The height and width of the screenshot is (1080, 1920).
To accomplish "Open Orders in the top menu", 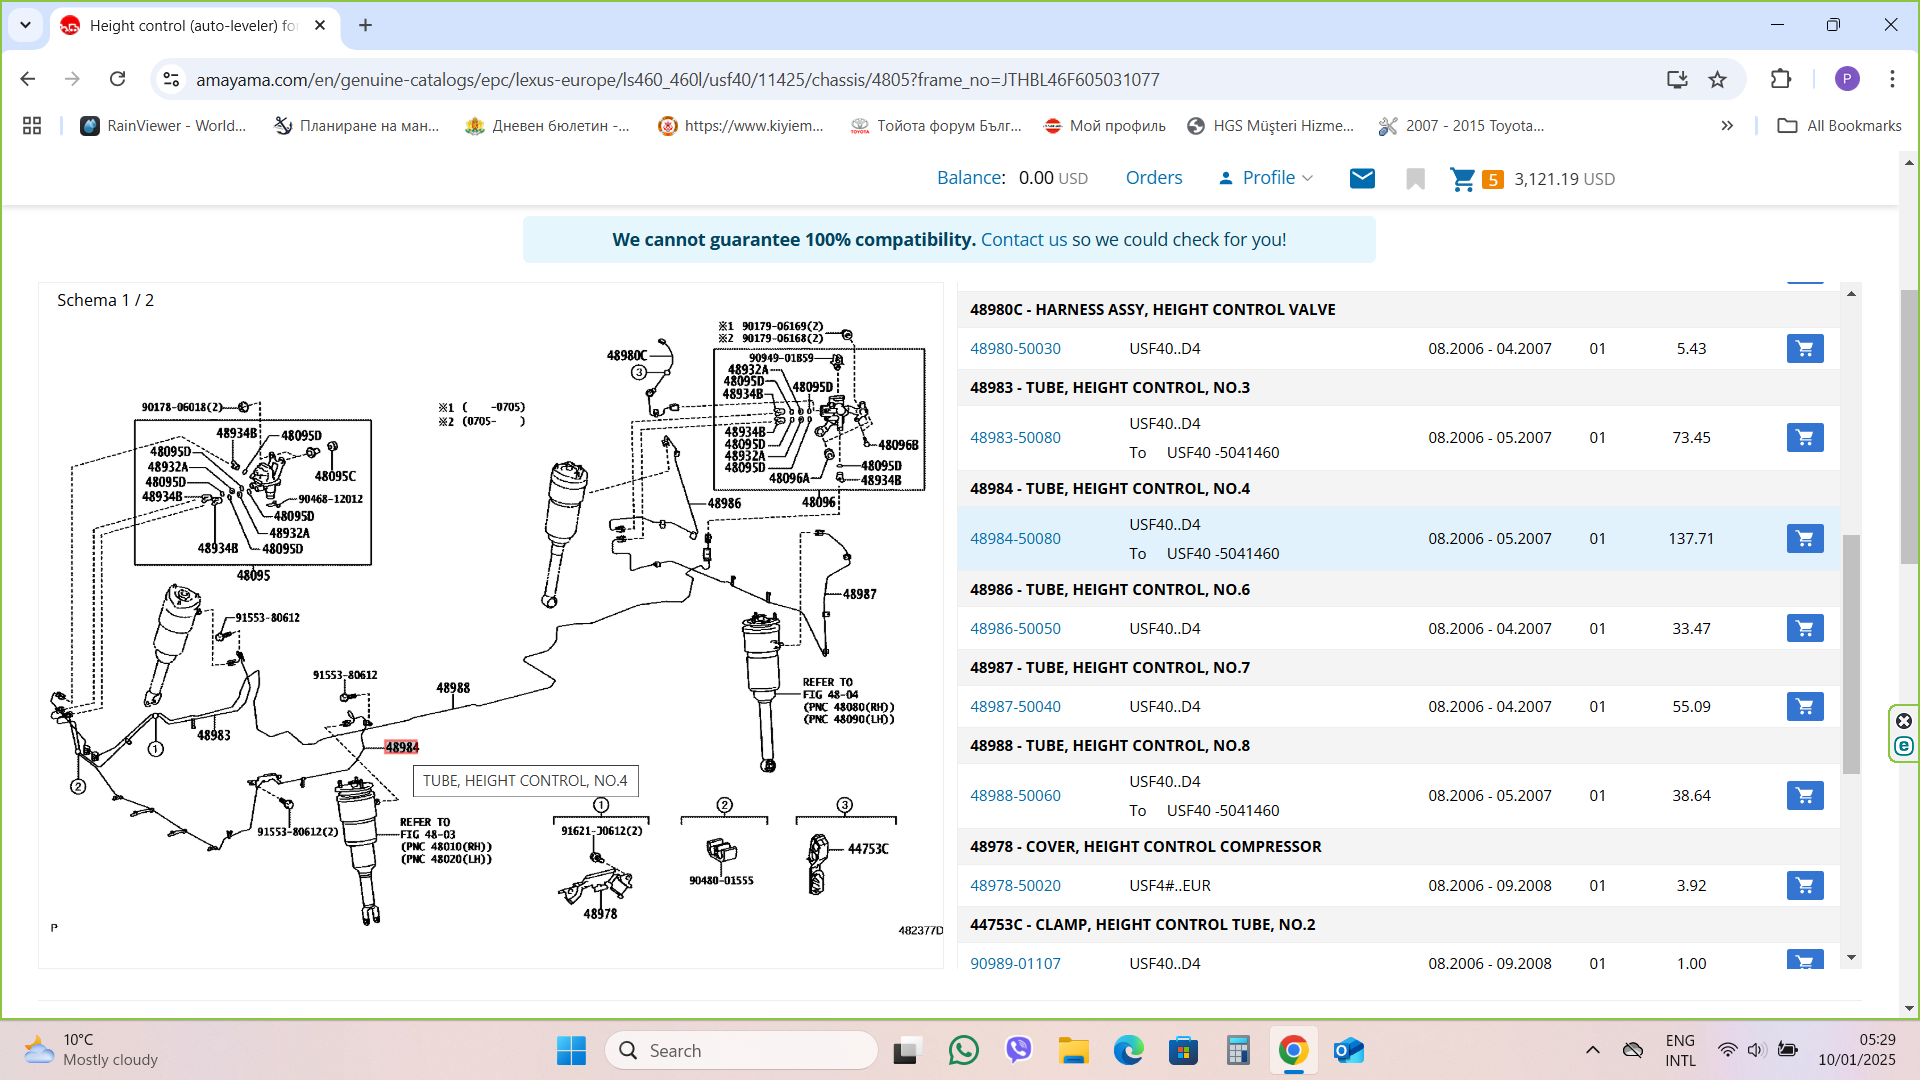I will [x=1153, y=178].
